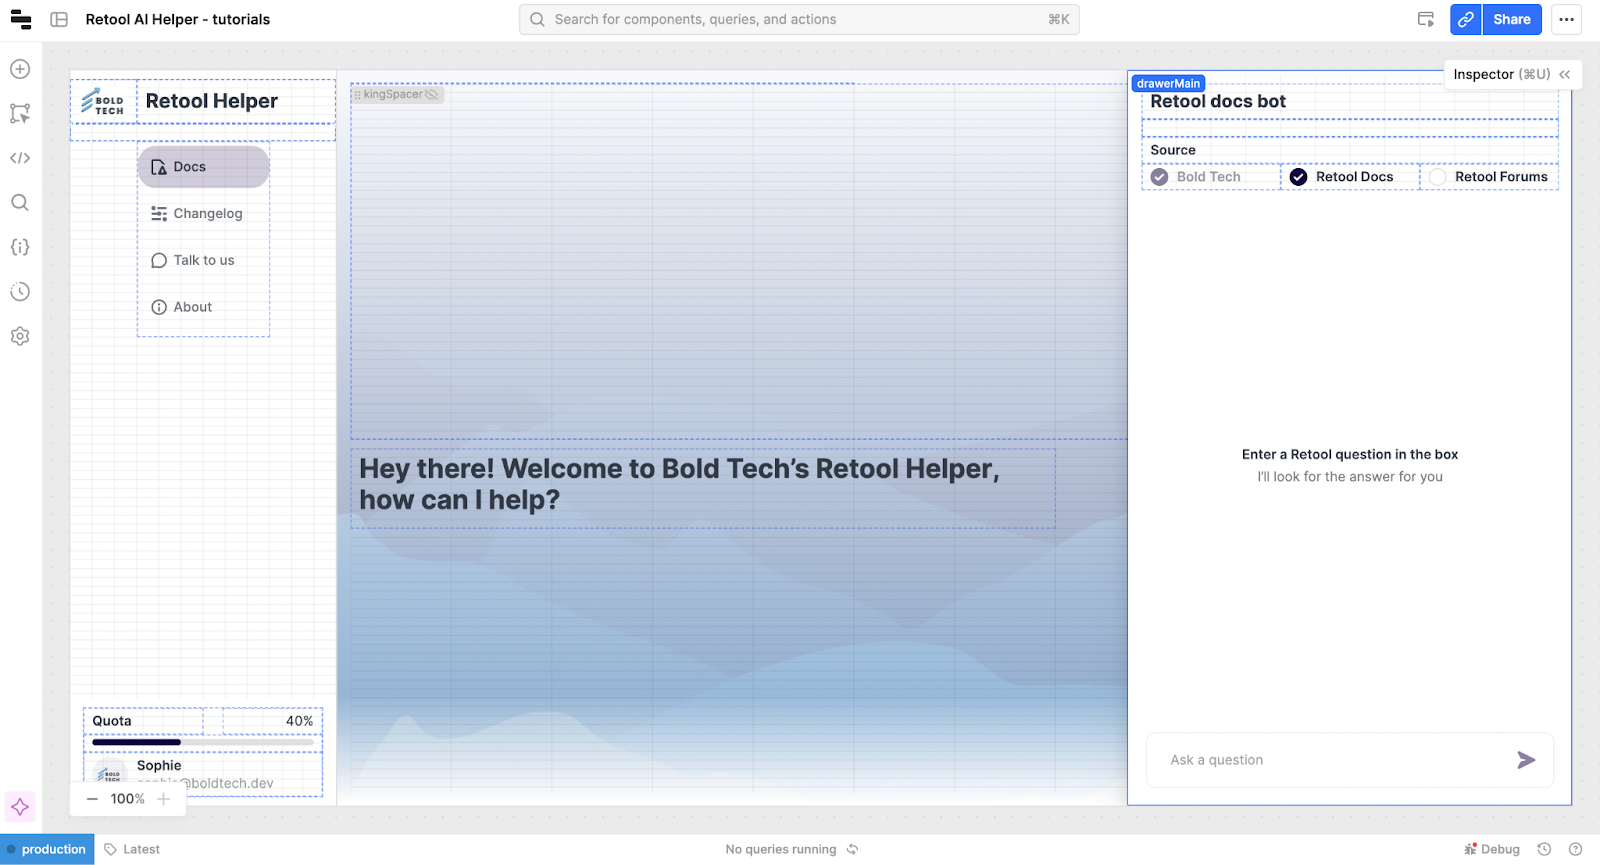Click the app title Retool AI Helper - tutorials

pos(178,20)
